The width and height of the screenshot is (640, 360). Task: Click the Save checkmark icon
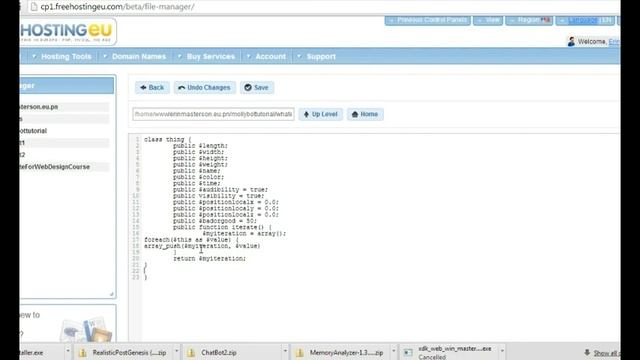pyautogui.click(x=248, y=87)
